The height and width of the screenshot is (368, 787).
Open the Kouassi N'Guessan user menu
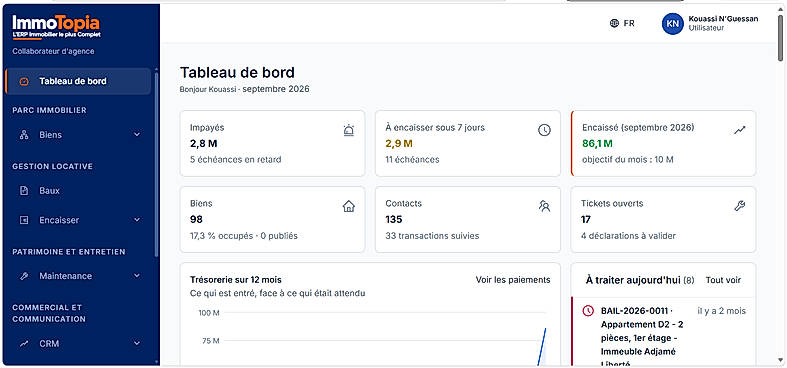coord(710,23)
